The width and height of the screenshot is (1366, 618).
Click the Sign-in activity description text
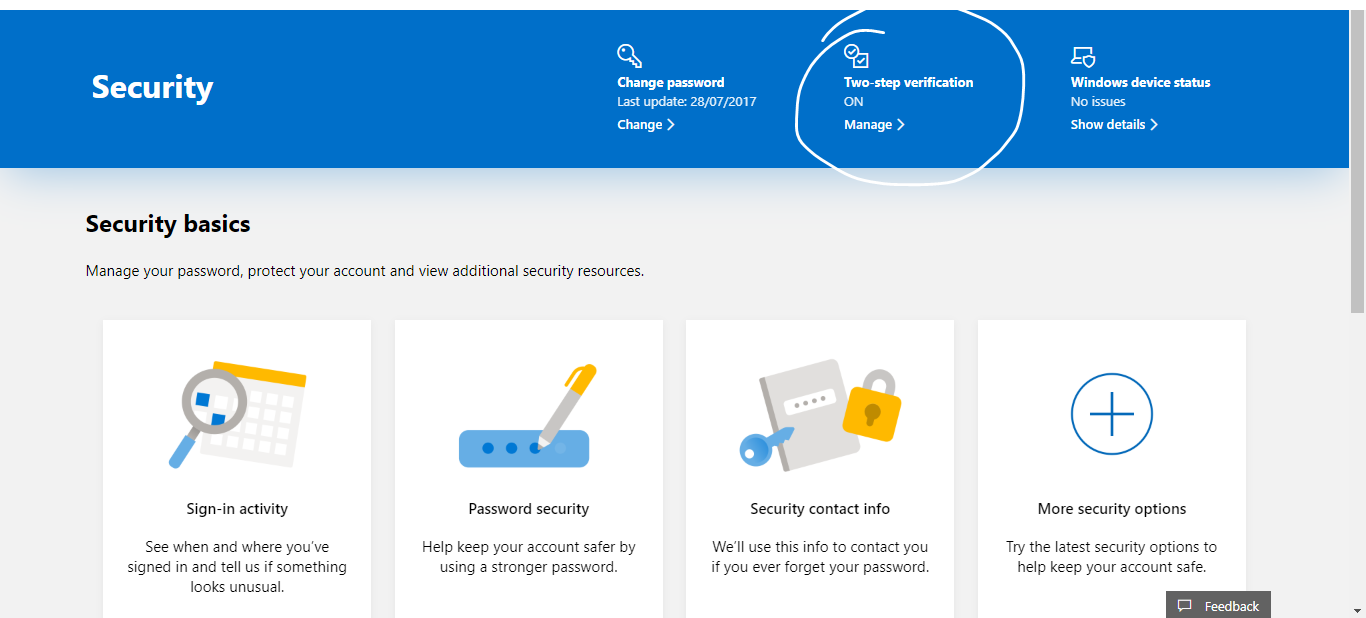[x=237, y=567]
